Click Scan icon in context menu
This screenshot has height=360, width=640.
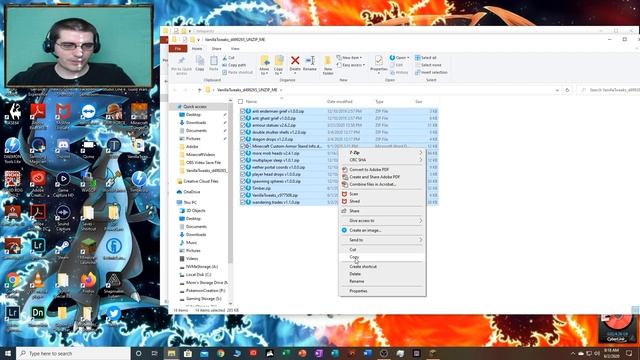coord(344,194)
